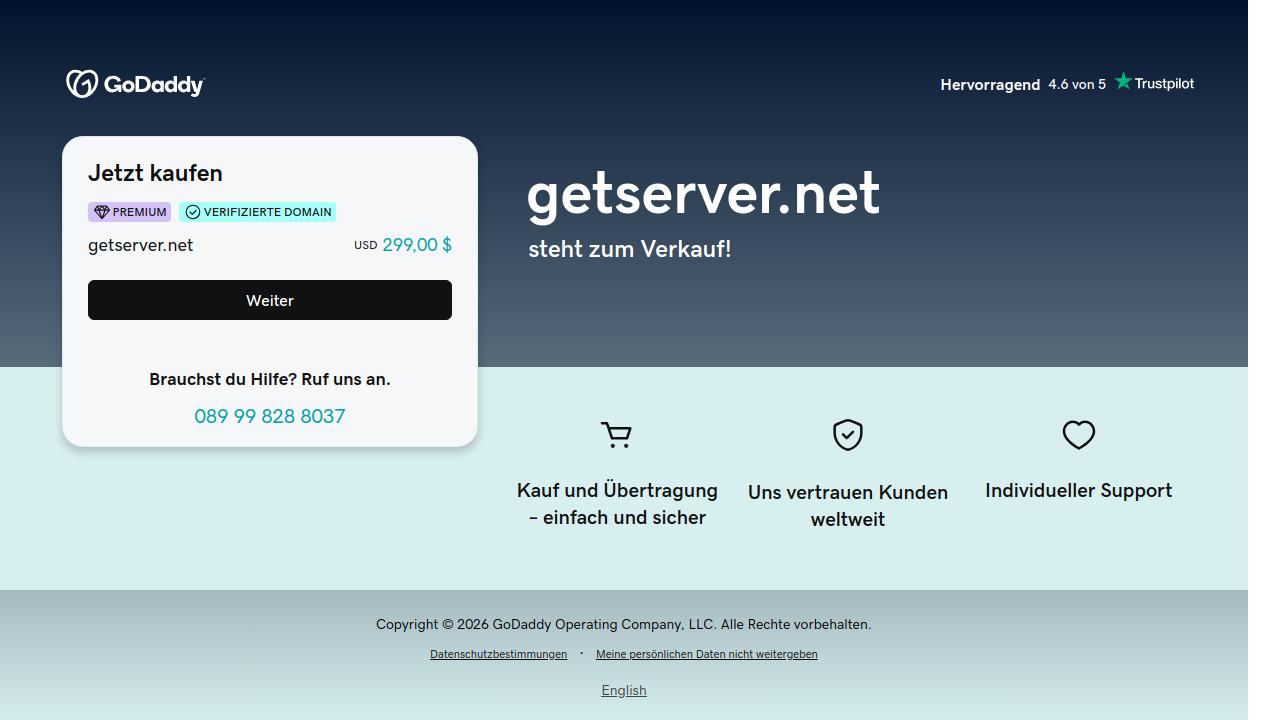Click Brauchst du Hilfe? Ruf uns an. text

click(270, 379)
